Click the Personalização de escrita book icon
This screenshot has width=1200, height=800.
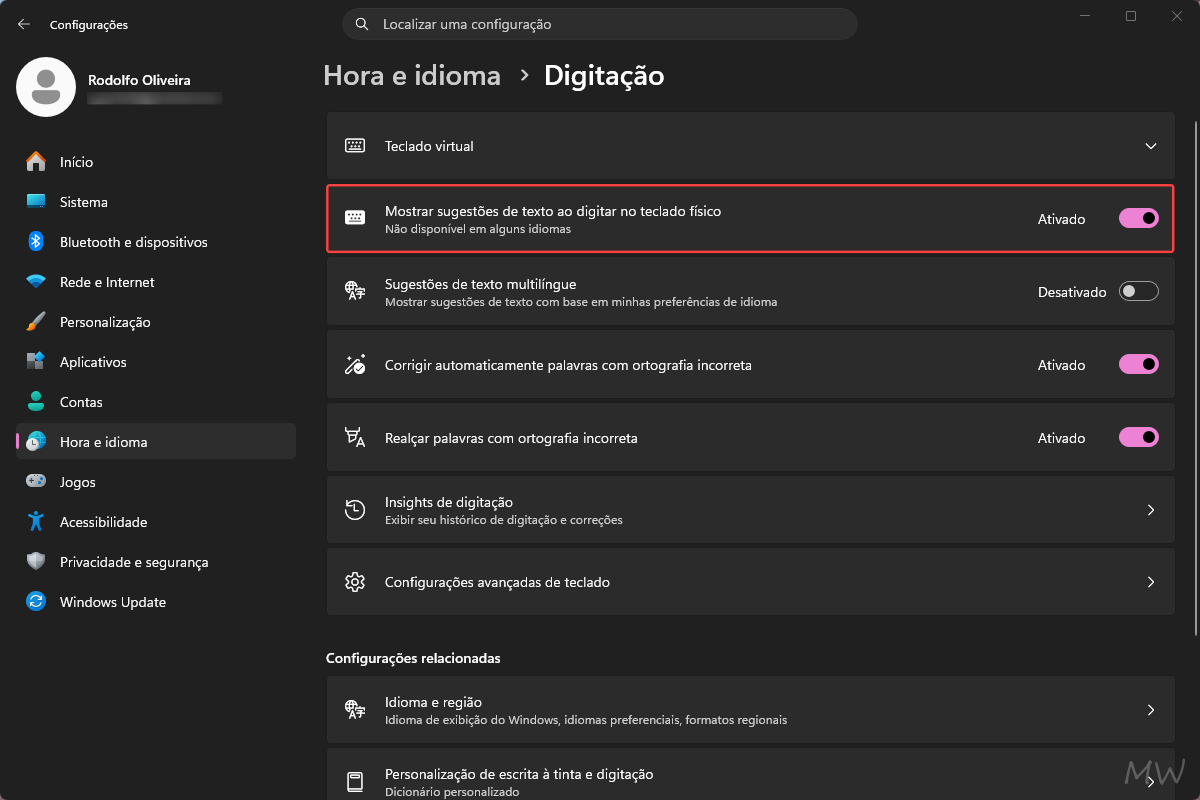pos(355,782)
